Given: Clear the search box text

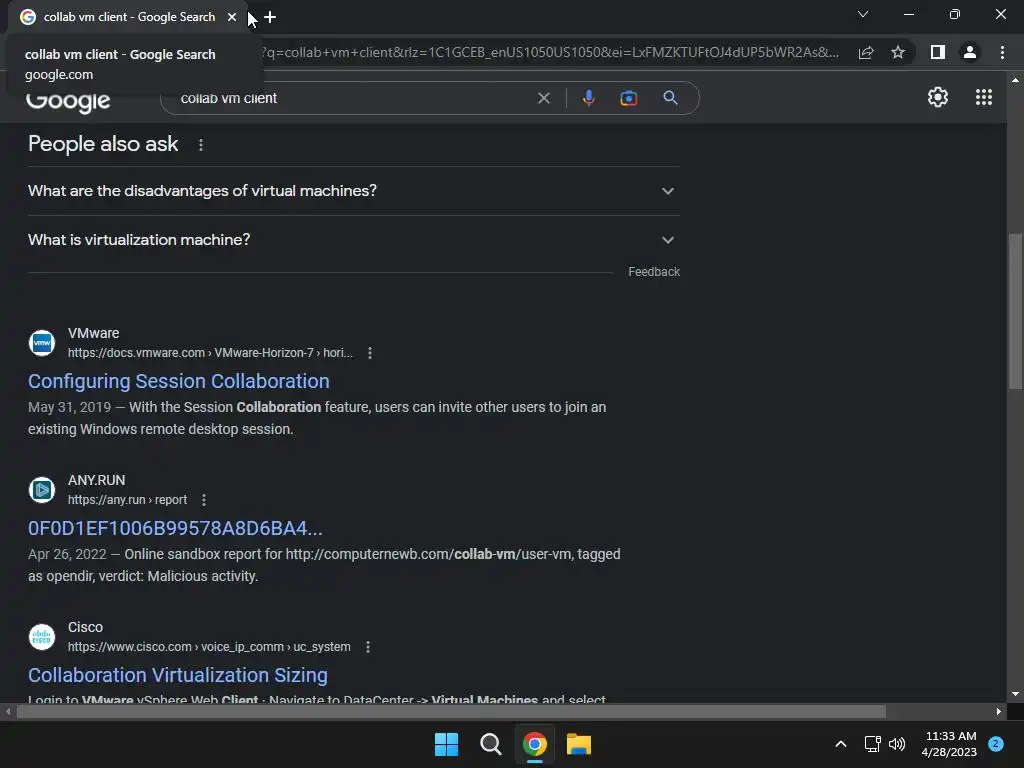Looking at the screenshot, I should 543,98.
